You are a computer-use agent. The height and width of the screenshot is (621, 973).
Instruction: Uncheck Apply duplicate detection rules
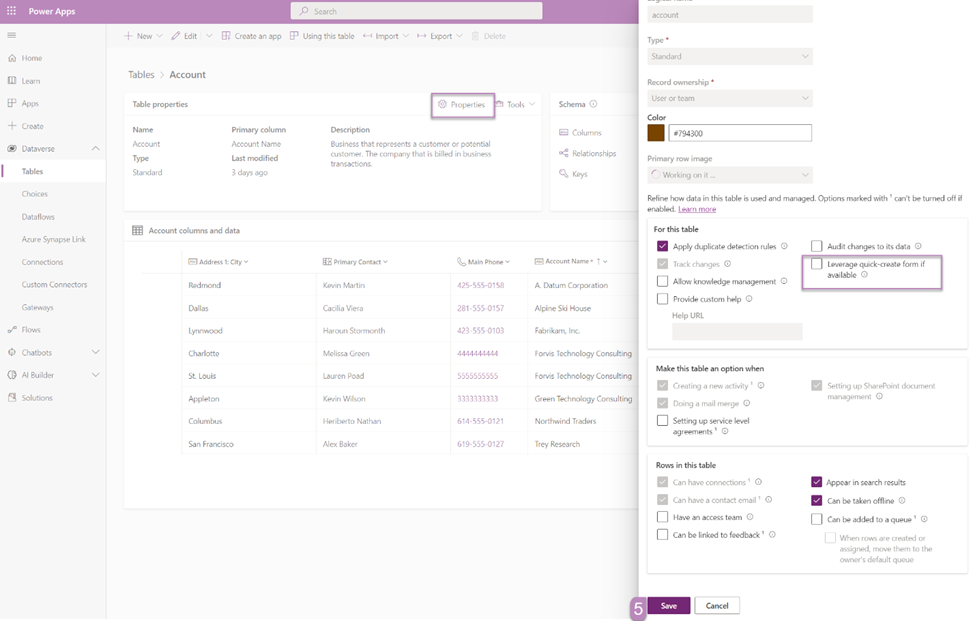662,246
